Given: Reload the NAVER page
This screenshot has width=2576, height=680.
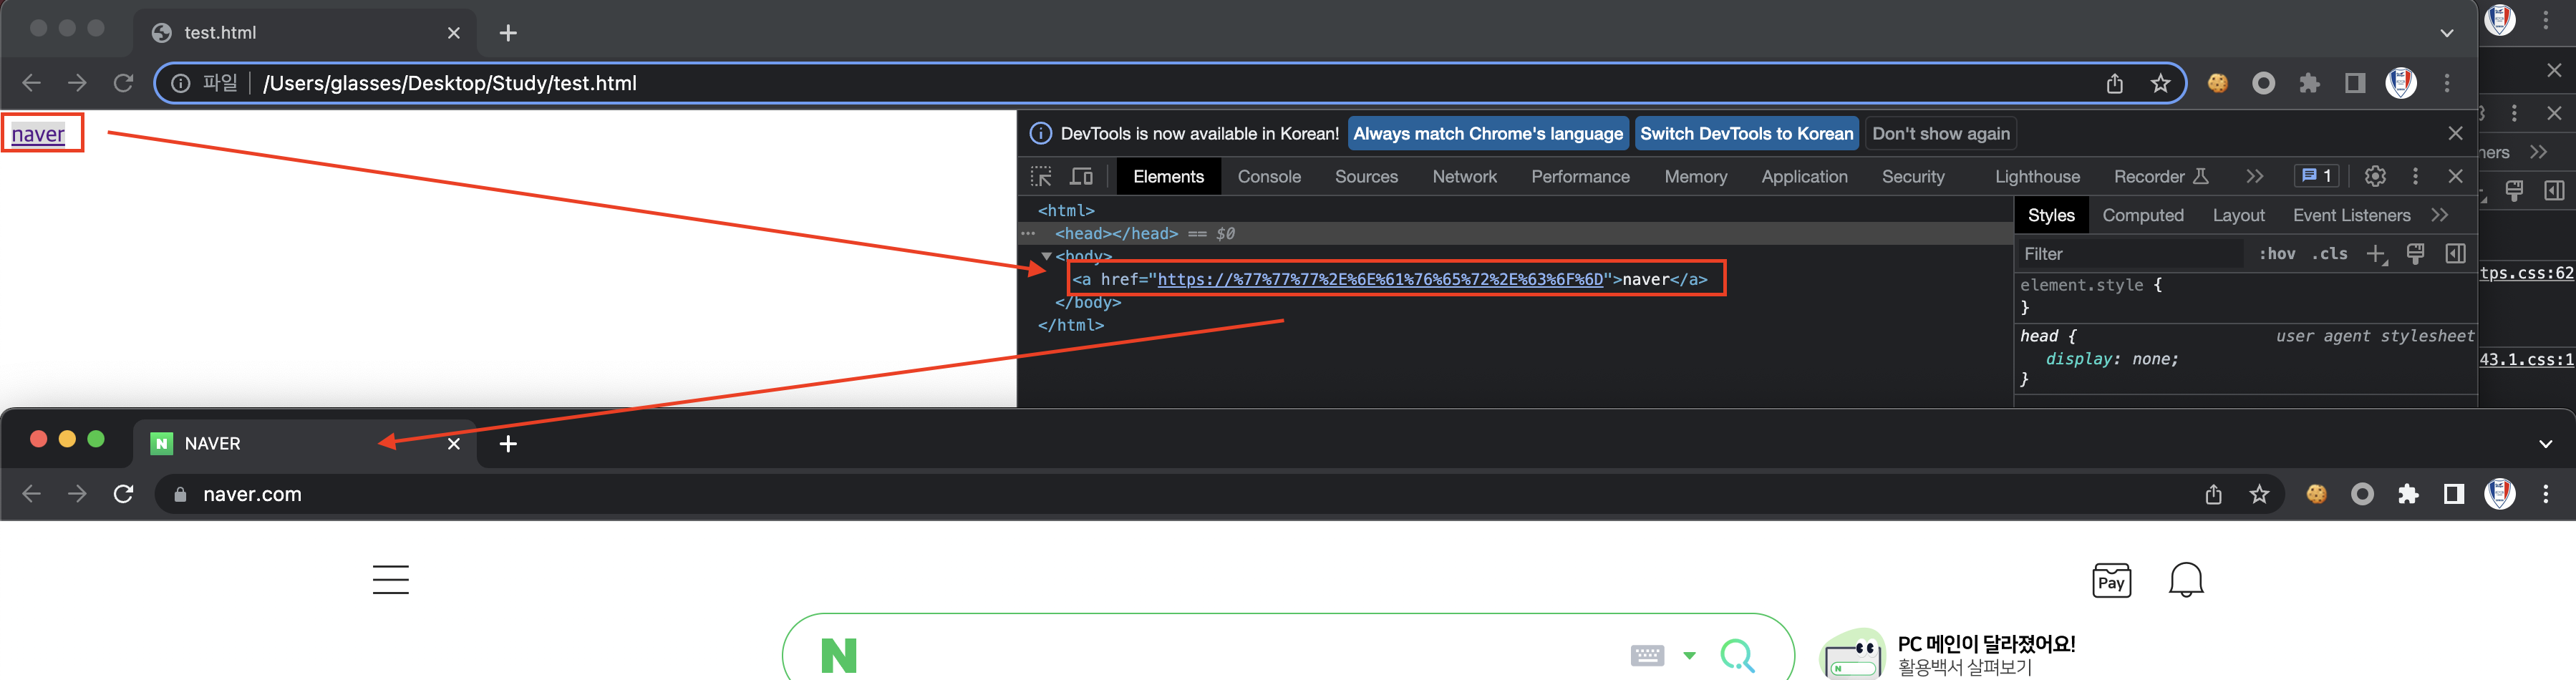Looking at the screenshot, I should 123,494.
